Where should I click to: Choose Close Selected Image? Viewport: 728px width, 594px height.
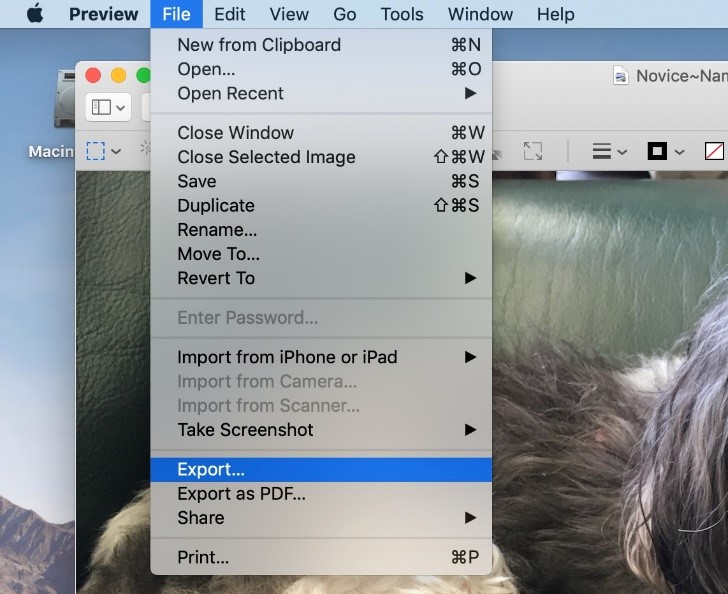click(321, 157)
